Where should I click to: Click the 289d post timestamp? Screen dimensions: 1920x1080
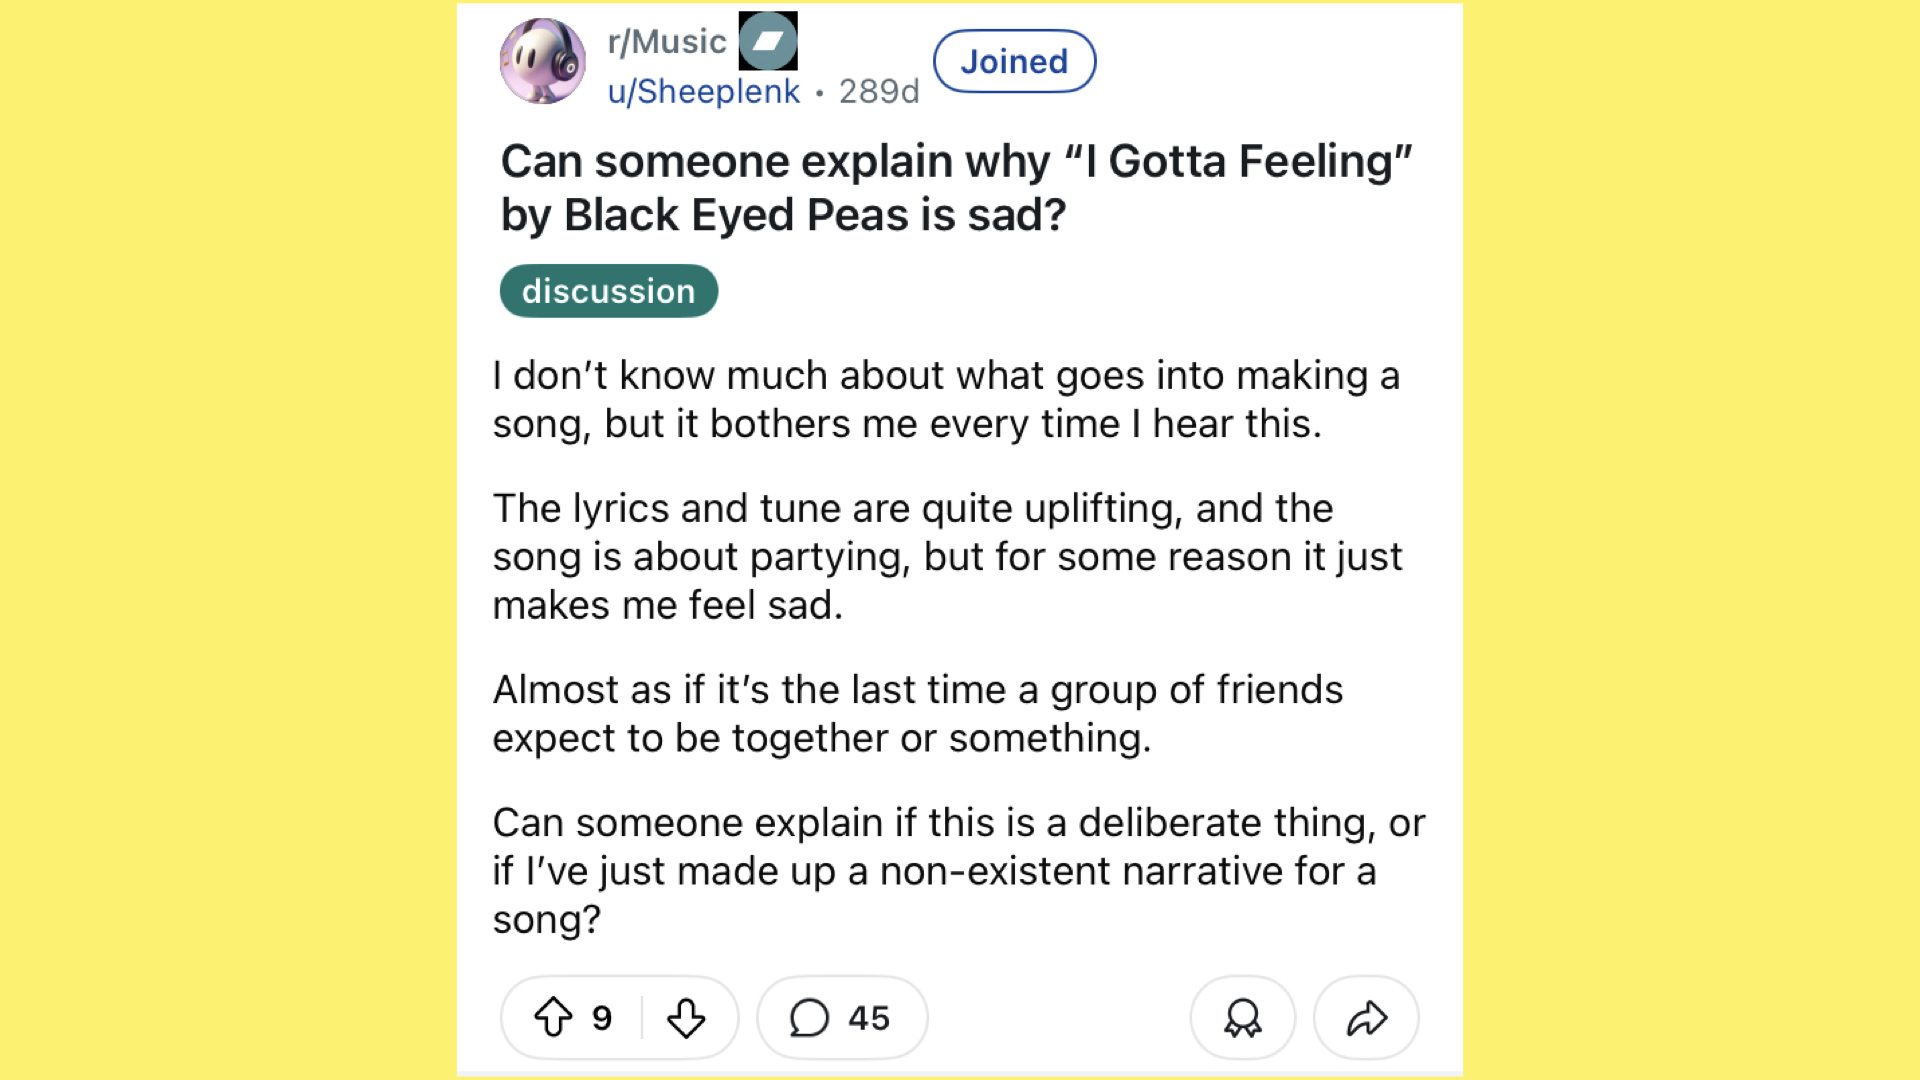click(879, 92)
